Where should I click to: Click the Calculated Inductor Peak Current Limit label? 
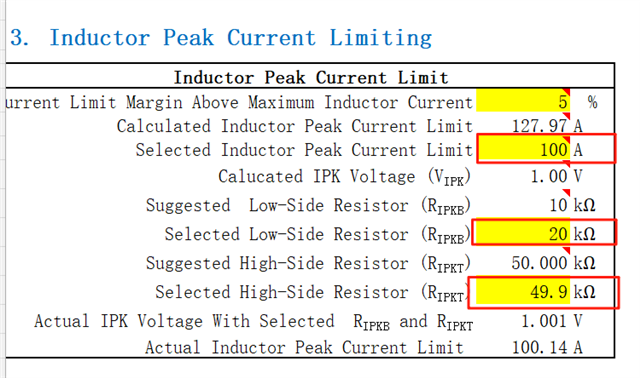point(295,126)
